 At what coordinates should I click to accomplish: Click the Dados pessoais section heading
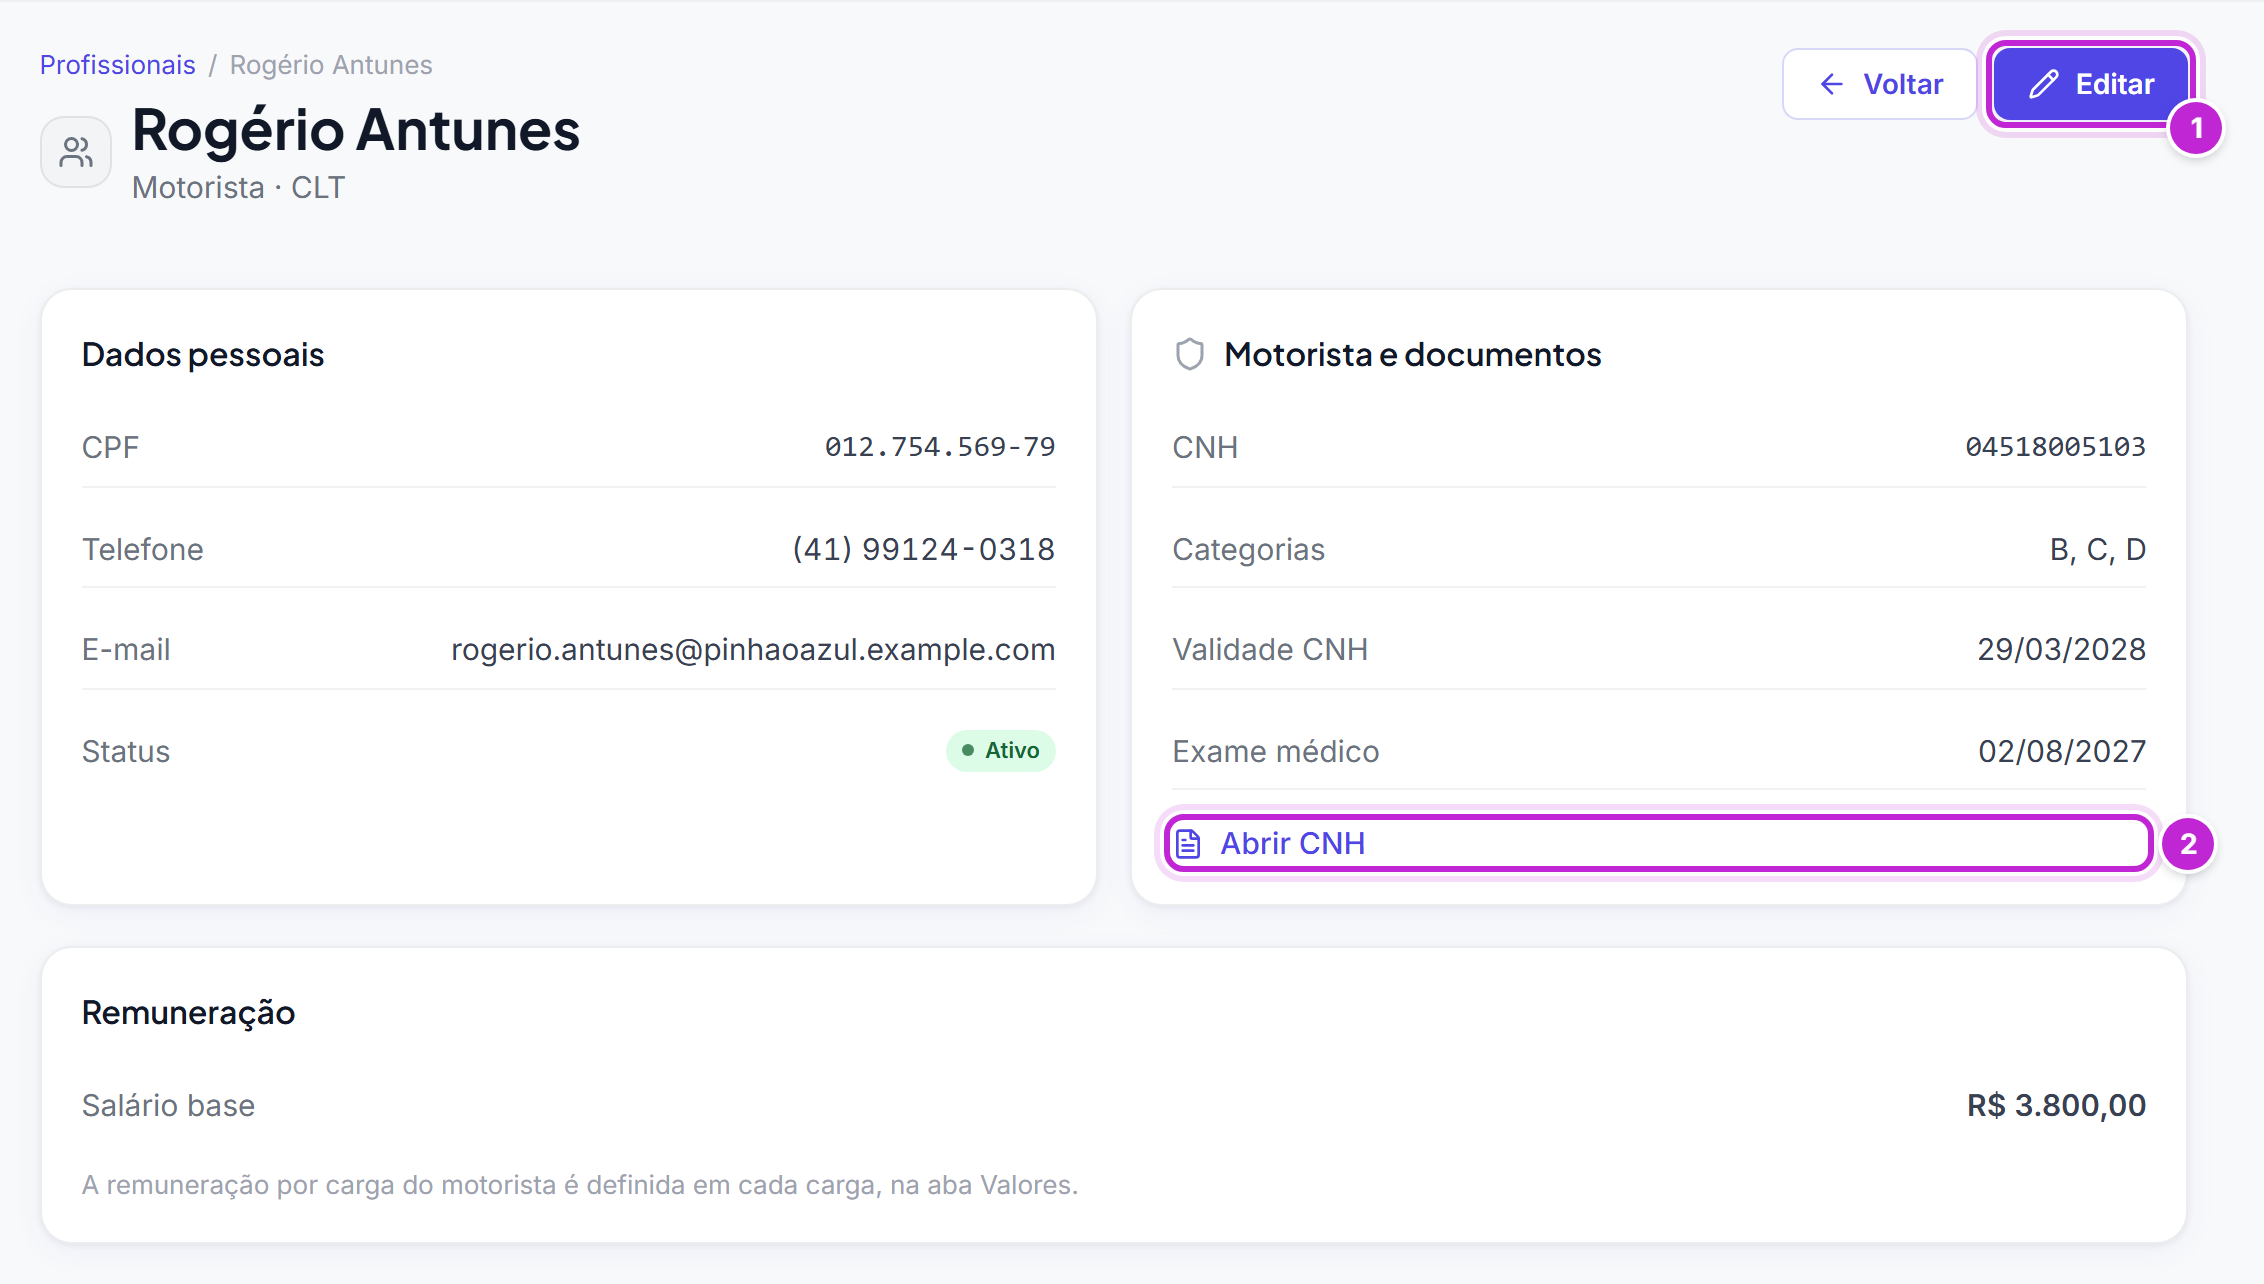[203, 355]
